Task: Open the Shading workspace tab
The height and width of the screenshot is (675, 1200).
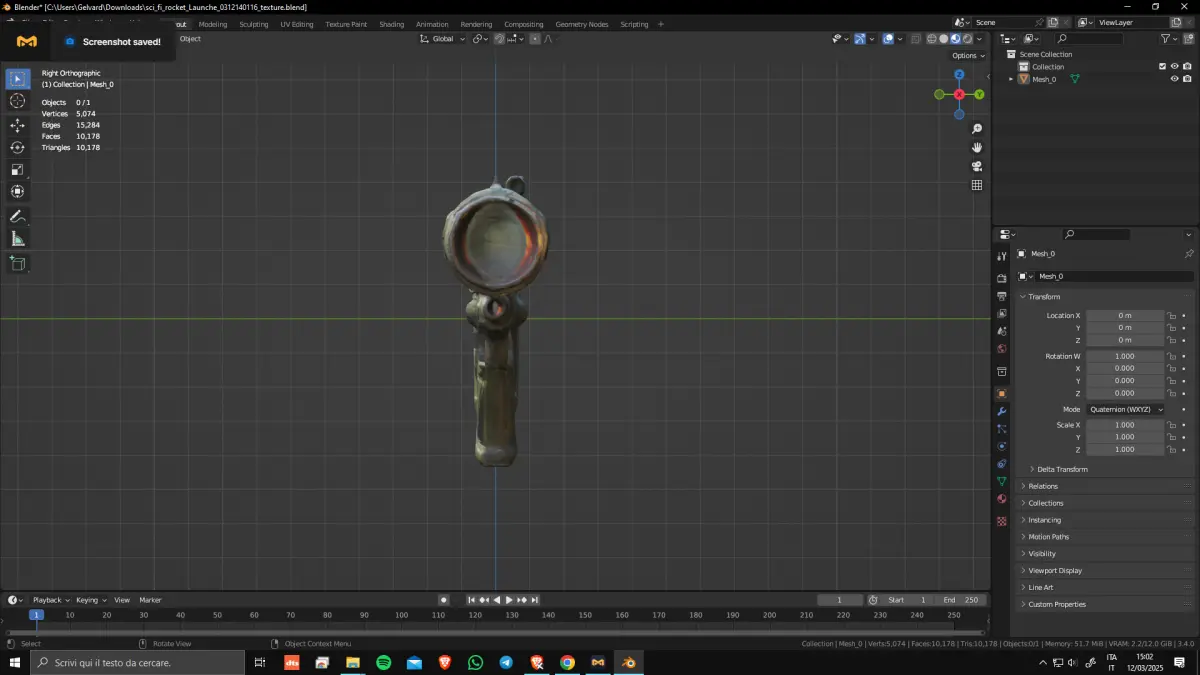Action: click(391, 24)
